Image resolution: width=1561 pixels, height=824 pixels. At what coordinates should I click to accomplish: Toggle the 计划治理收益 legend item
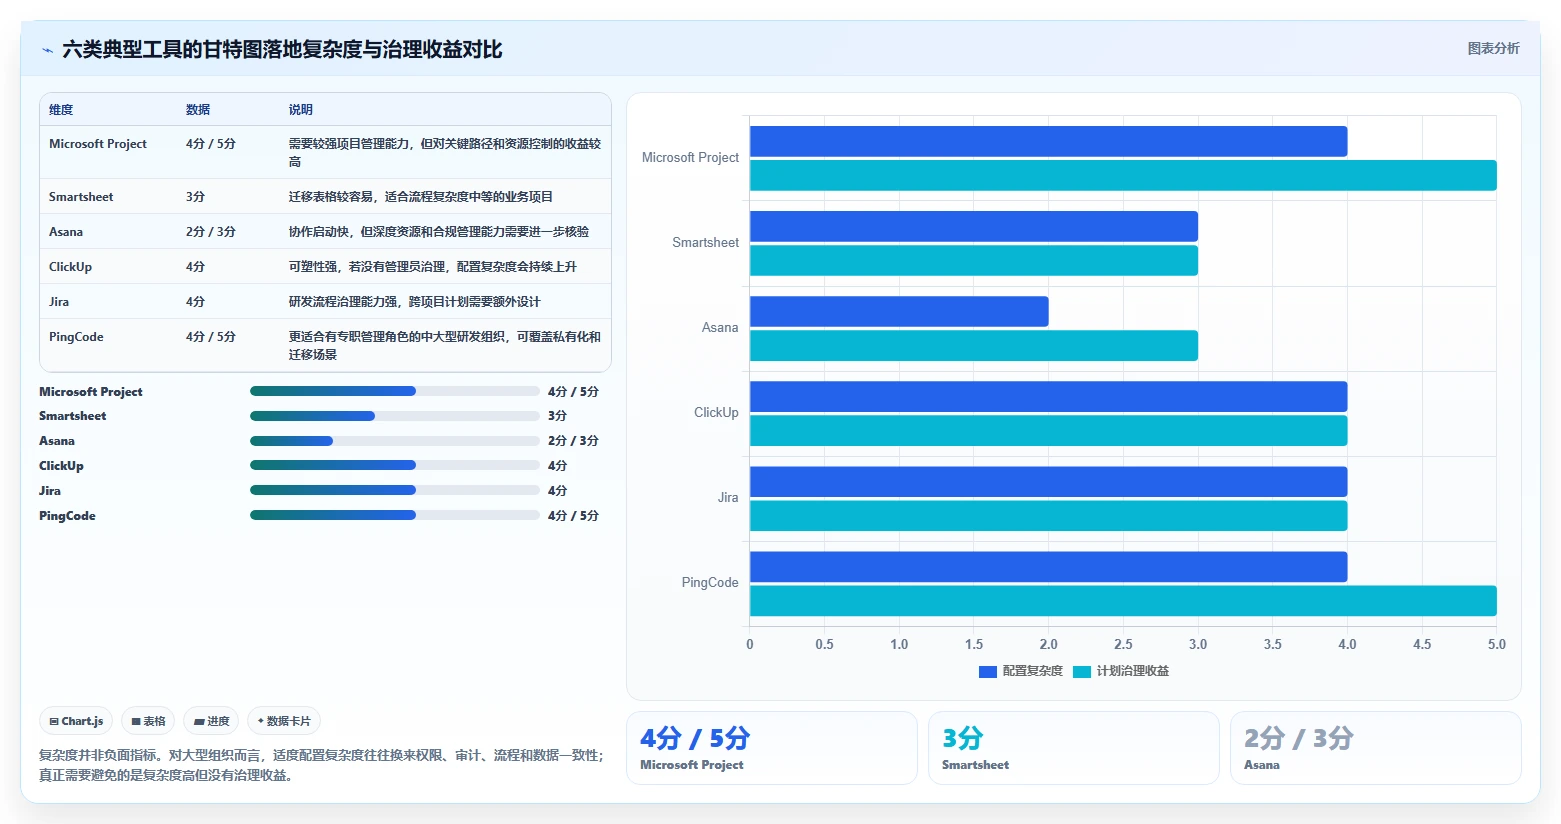1121,671
